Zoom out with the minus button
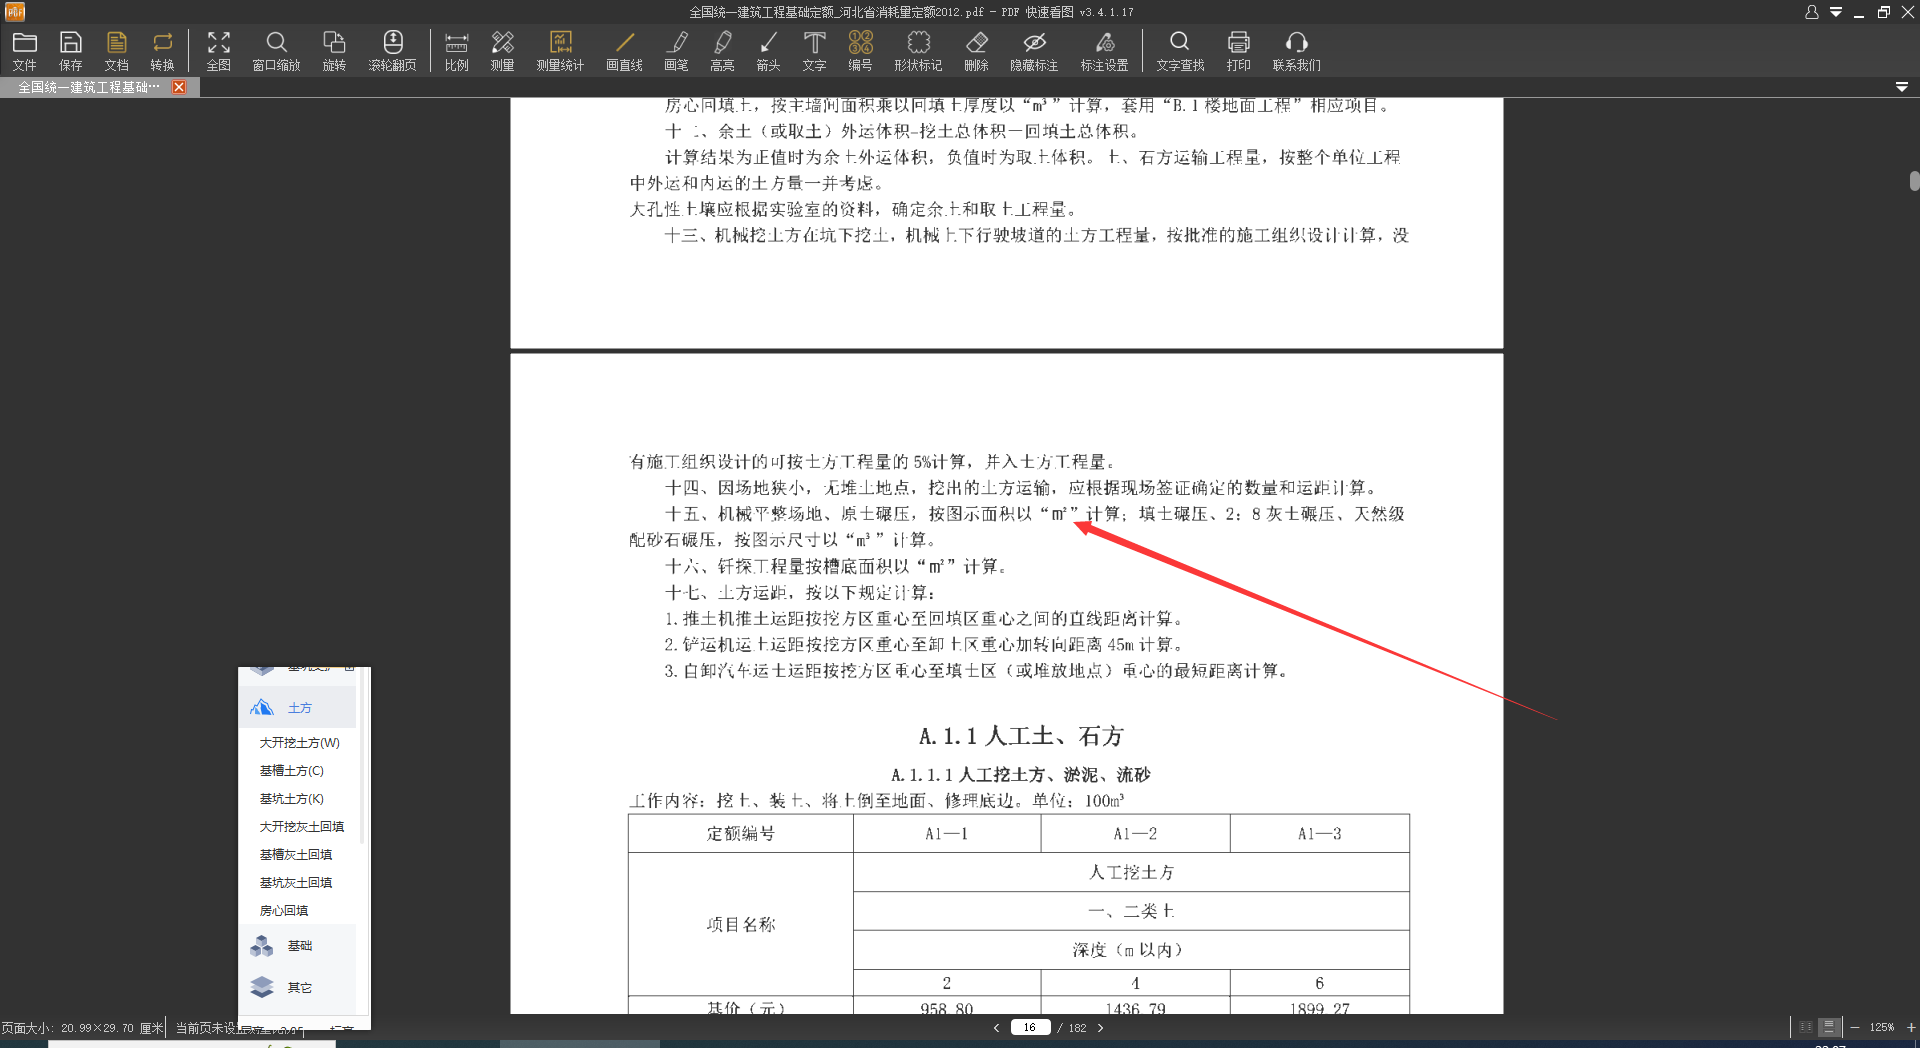Image resolution: width=1920 pixels, height=1048 pixels. [x=1855, y=1028]
